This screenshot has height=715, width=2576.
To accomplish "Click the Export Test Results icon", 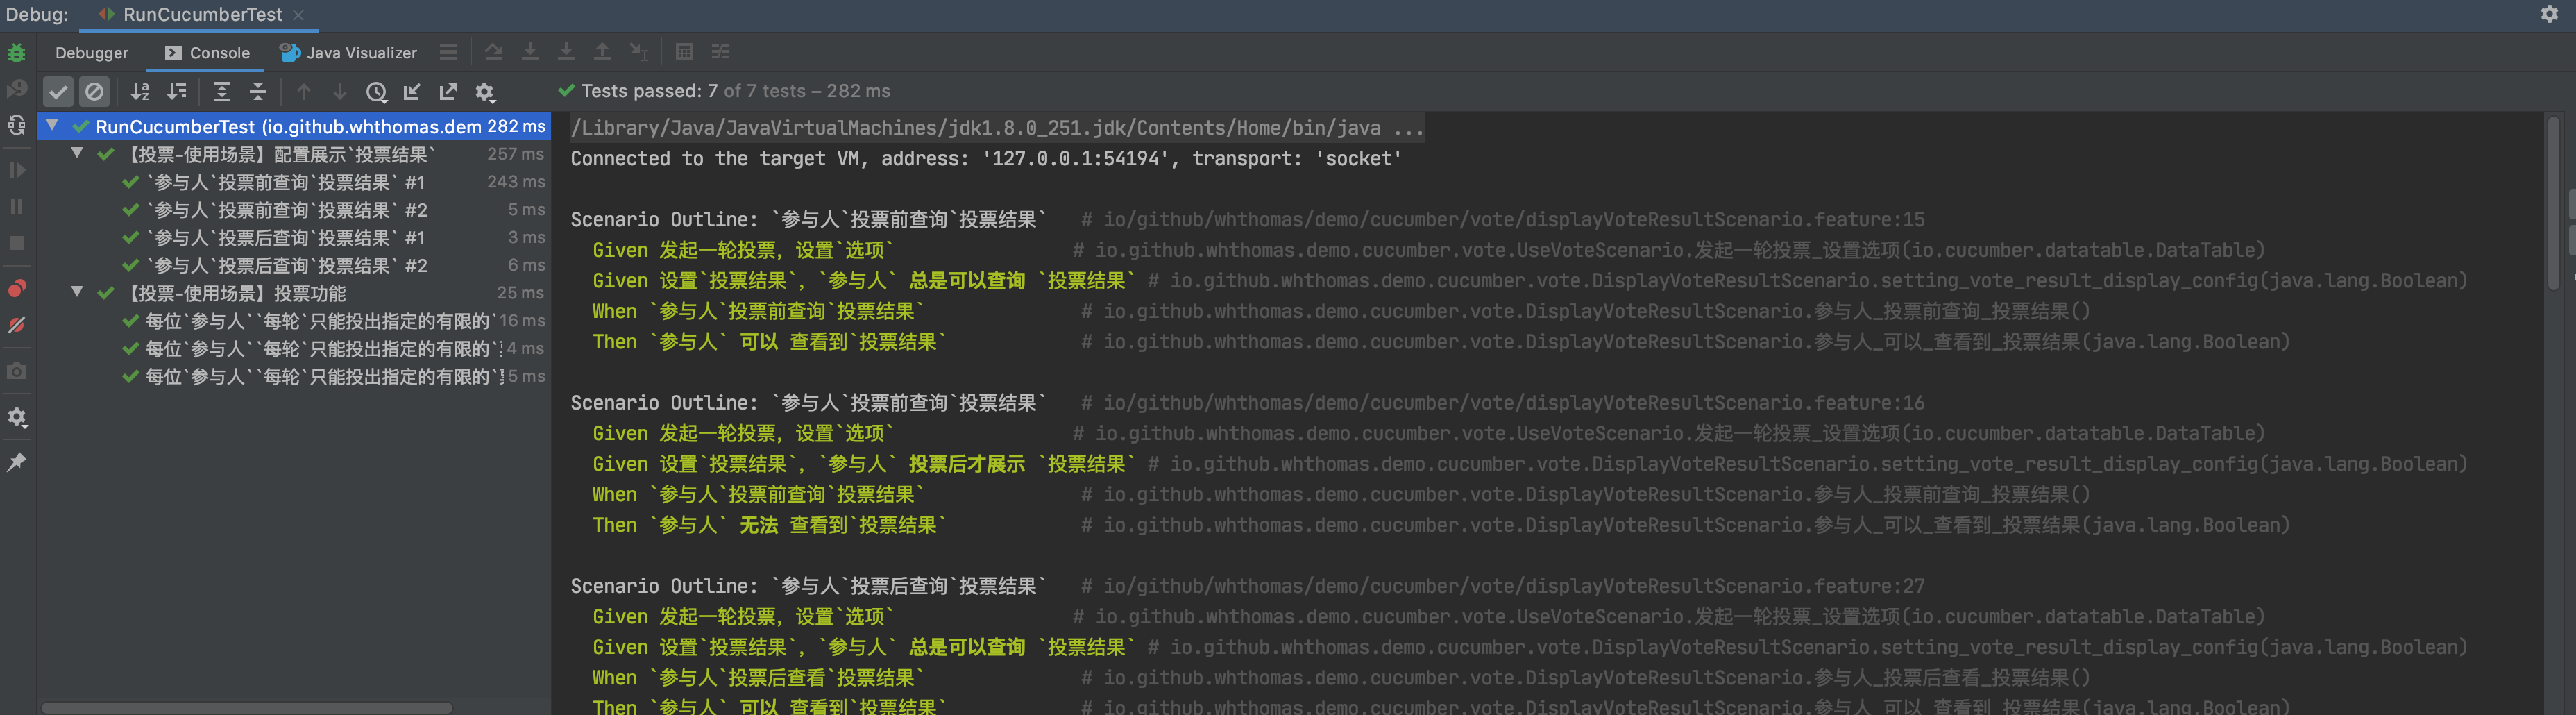I will [448, 92].
